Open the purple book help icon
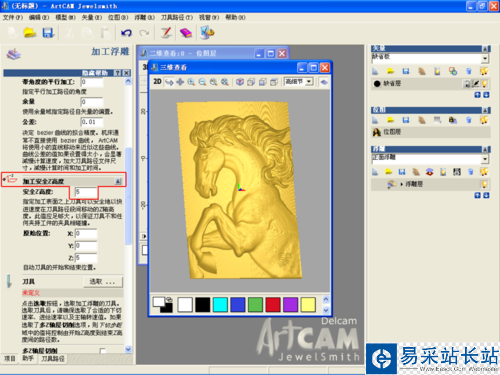500x375 pixels. coord(186,33)
